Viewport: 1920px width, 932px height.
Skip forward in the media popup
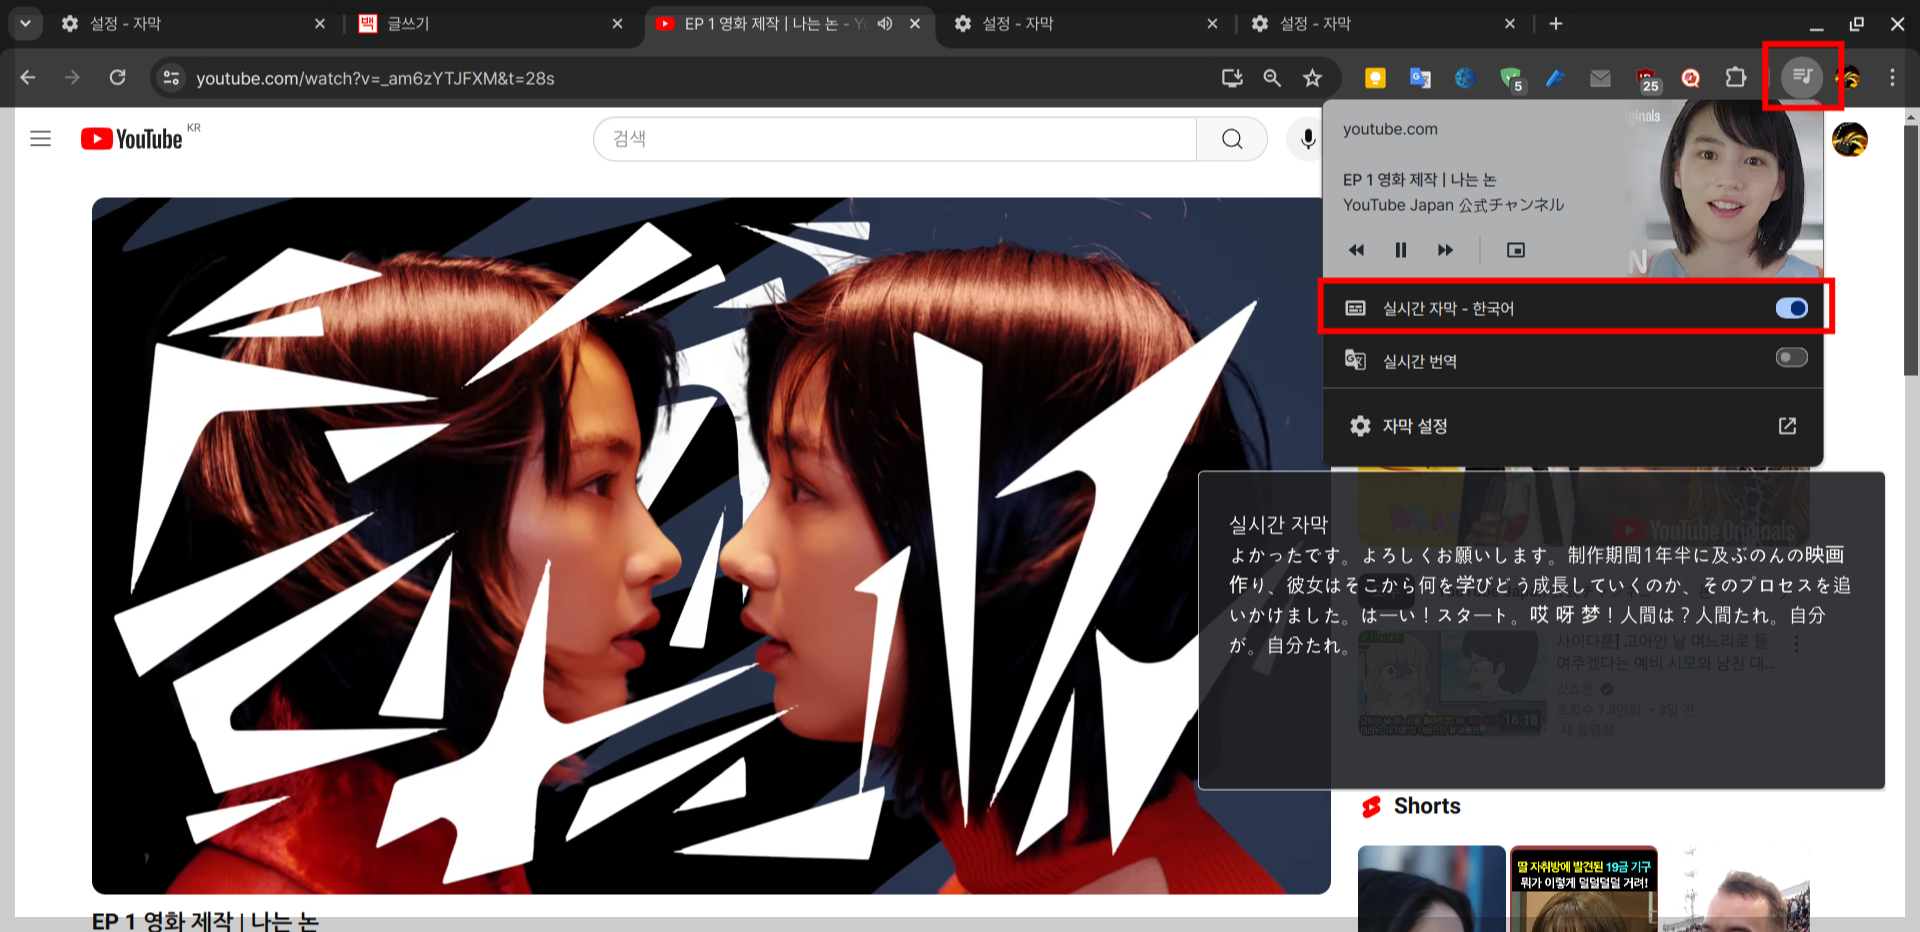click(x=1445, y=250)
